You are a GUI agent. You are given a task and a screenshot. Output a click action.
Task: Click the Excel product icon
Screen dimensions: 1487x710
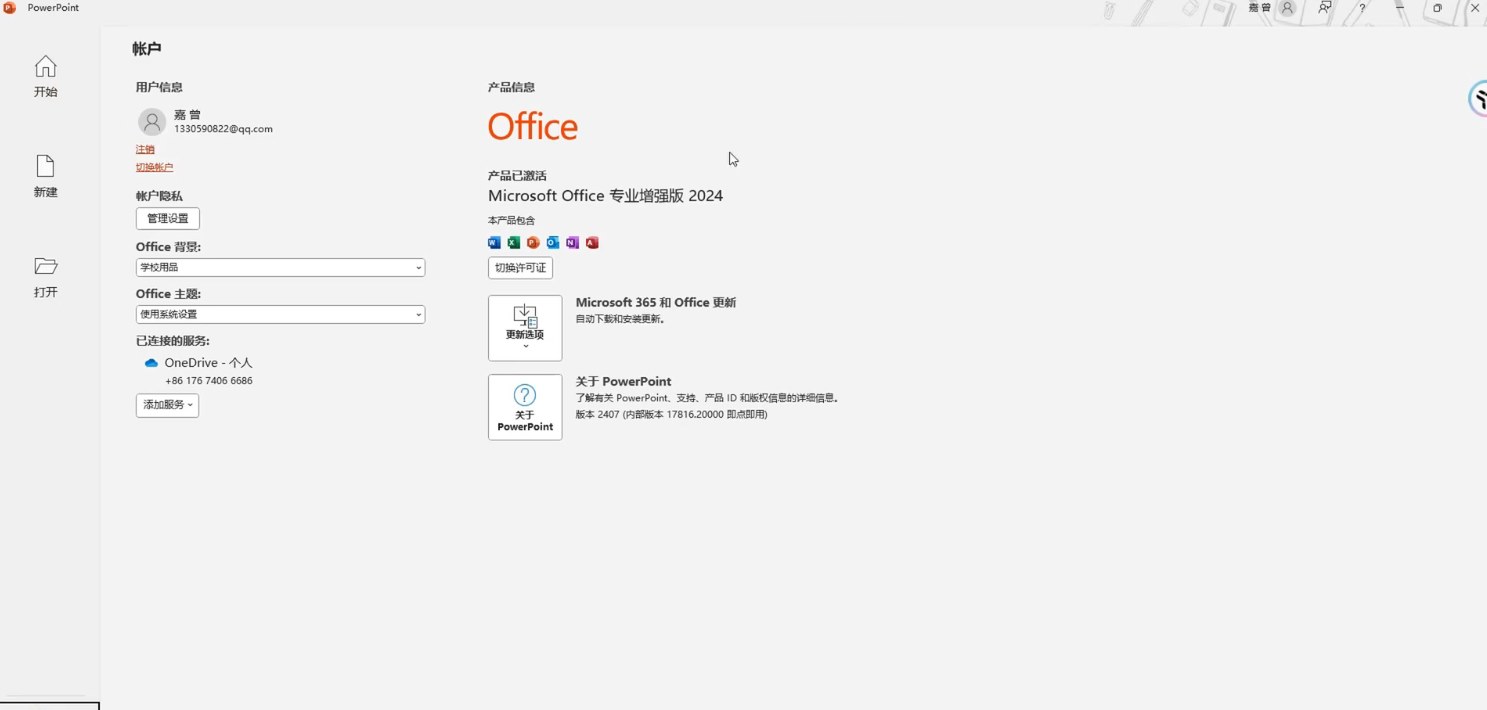click(514, 243)
